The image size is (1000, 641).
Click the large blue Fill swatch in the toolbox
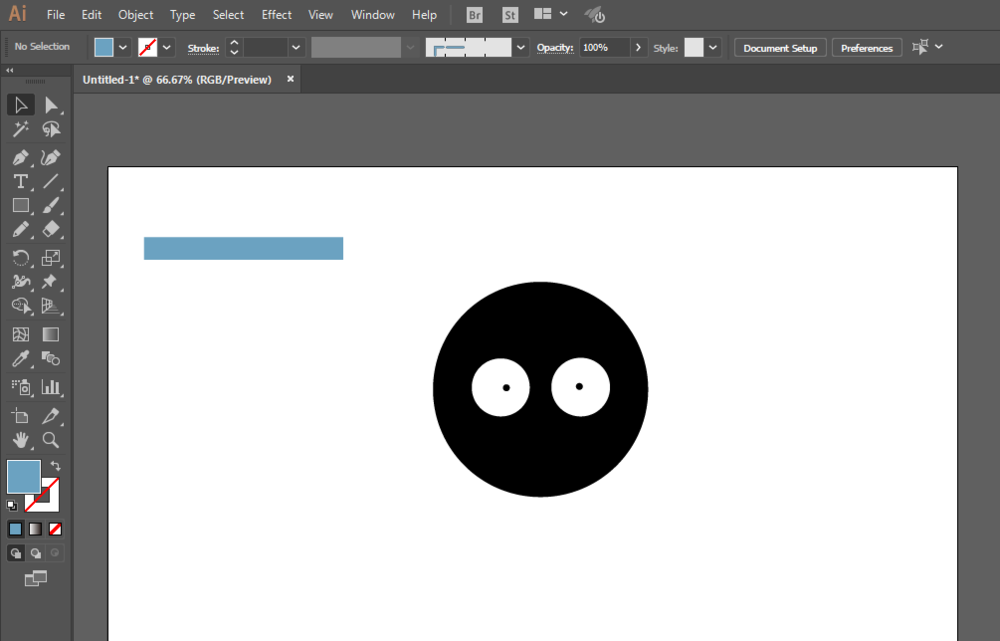23,477
